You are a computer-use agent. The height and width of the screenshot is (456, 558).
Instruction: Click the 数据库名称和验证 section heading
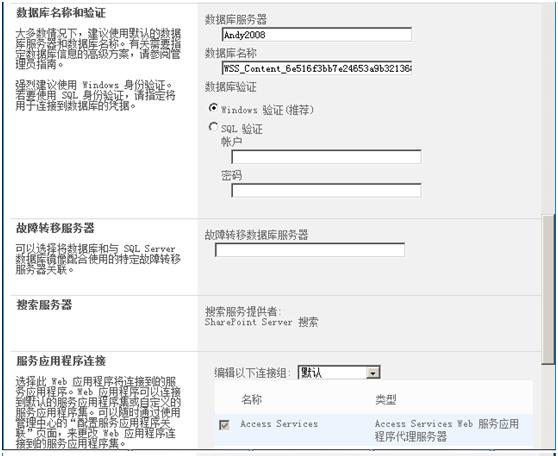click(61, 13)
